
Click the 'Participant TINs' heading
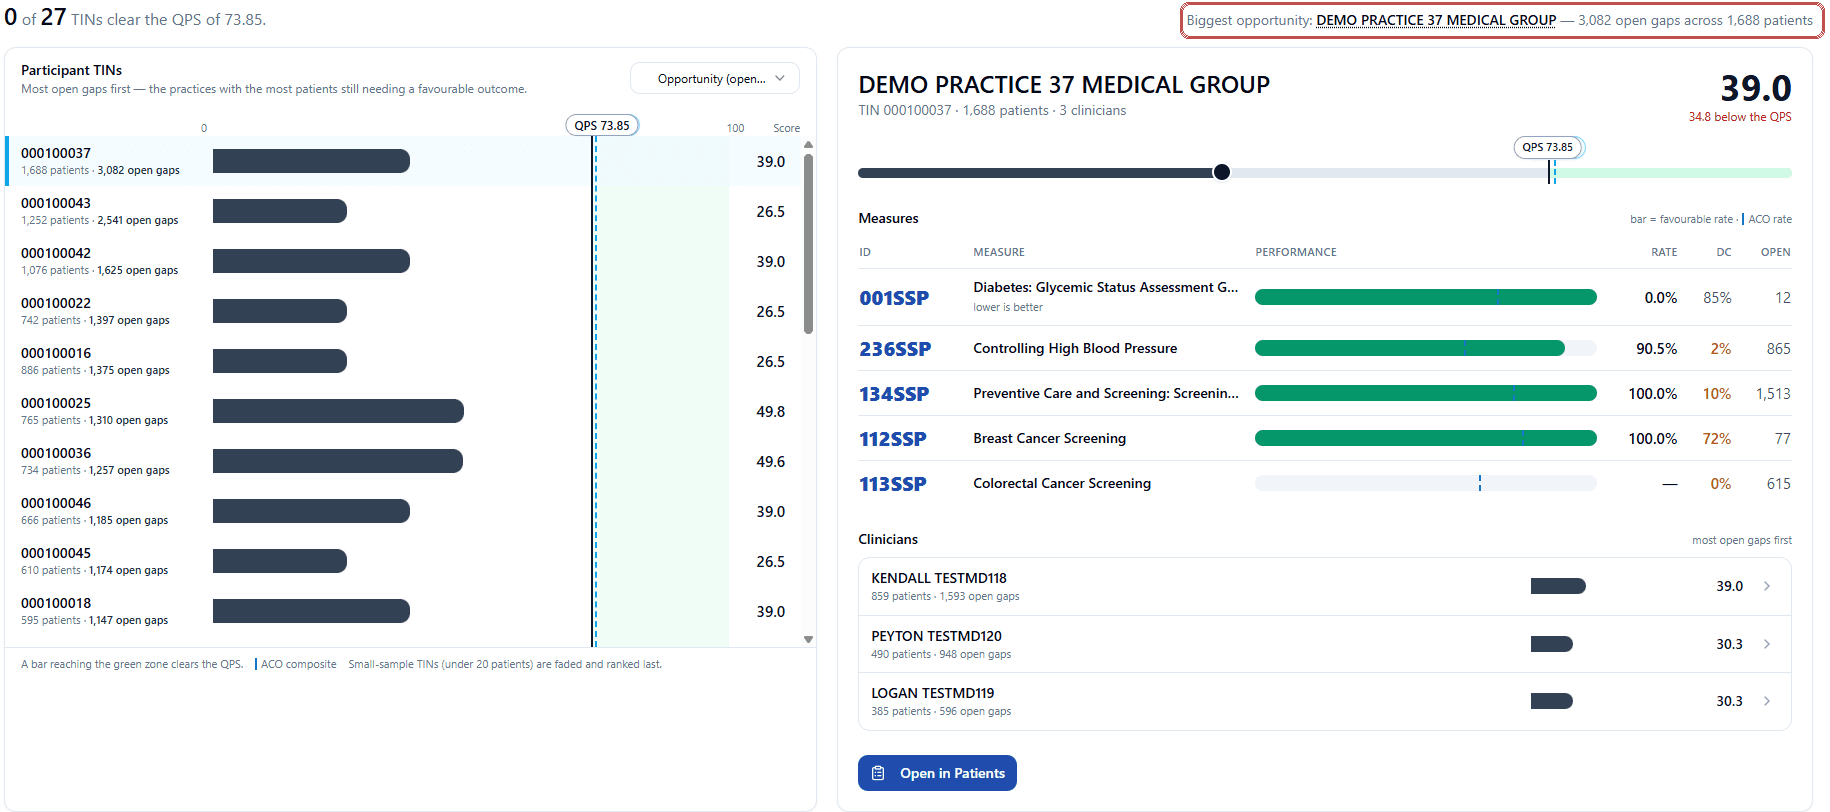point(71,70)
